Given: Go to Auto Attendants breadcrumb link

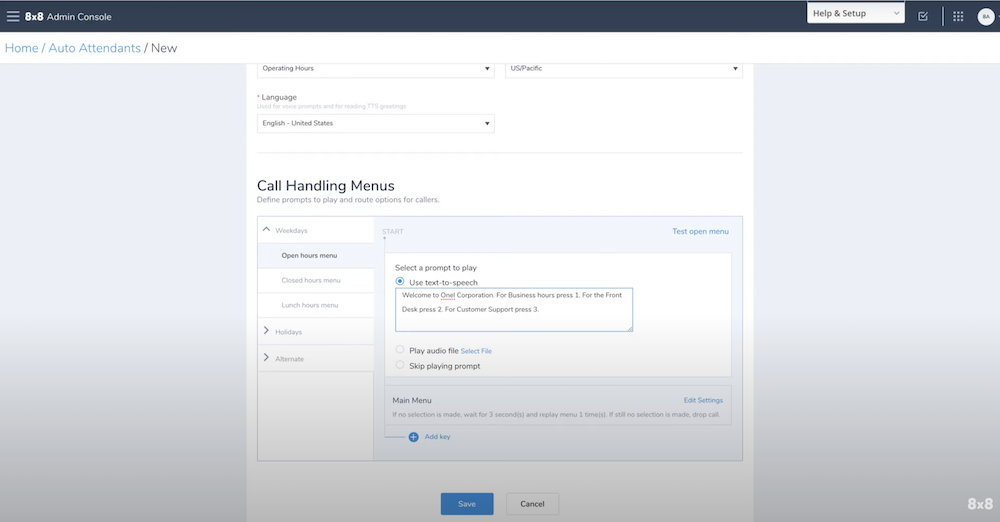Looking at the screenshot, I should click(94, 48).
